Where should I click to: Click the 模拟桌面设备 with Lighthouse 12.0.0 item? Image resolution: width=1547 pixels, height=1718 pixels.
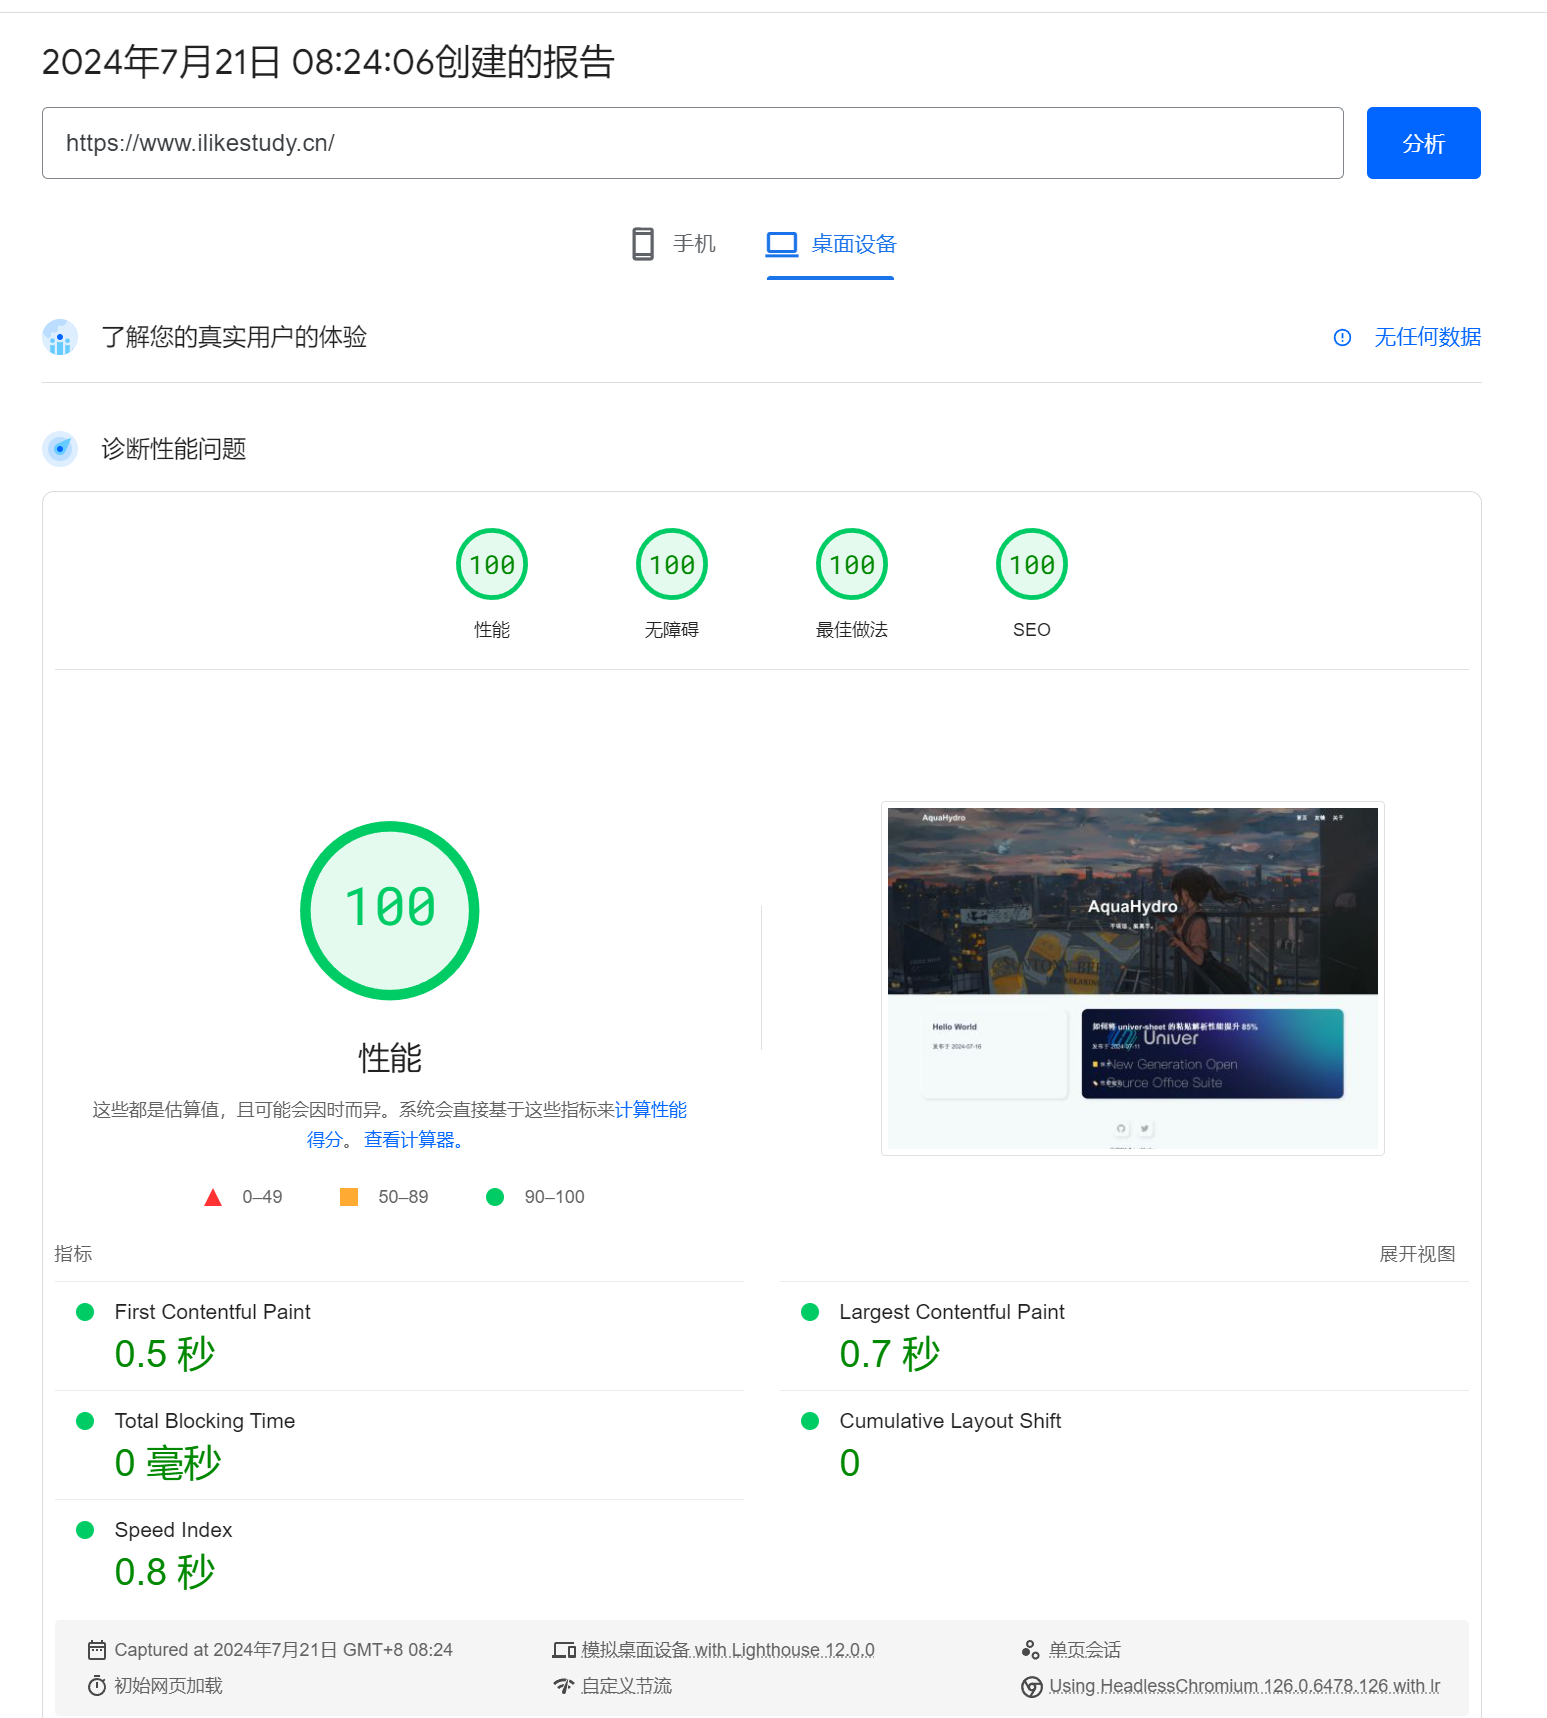(x=727, y=1650)
